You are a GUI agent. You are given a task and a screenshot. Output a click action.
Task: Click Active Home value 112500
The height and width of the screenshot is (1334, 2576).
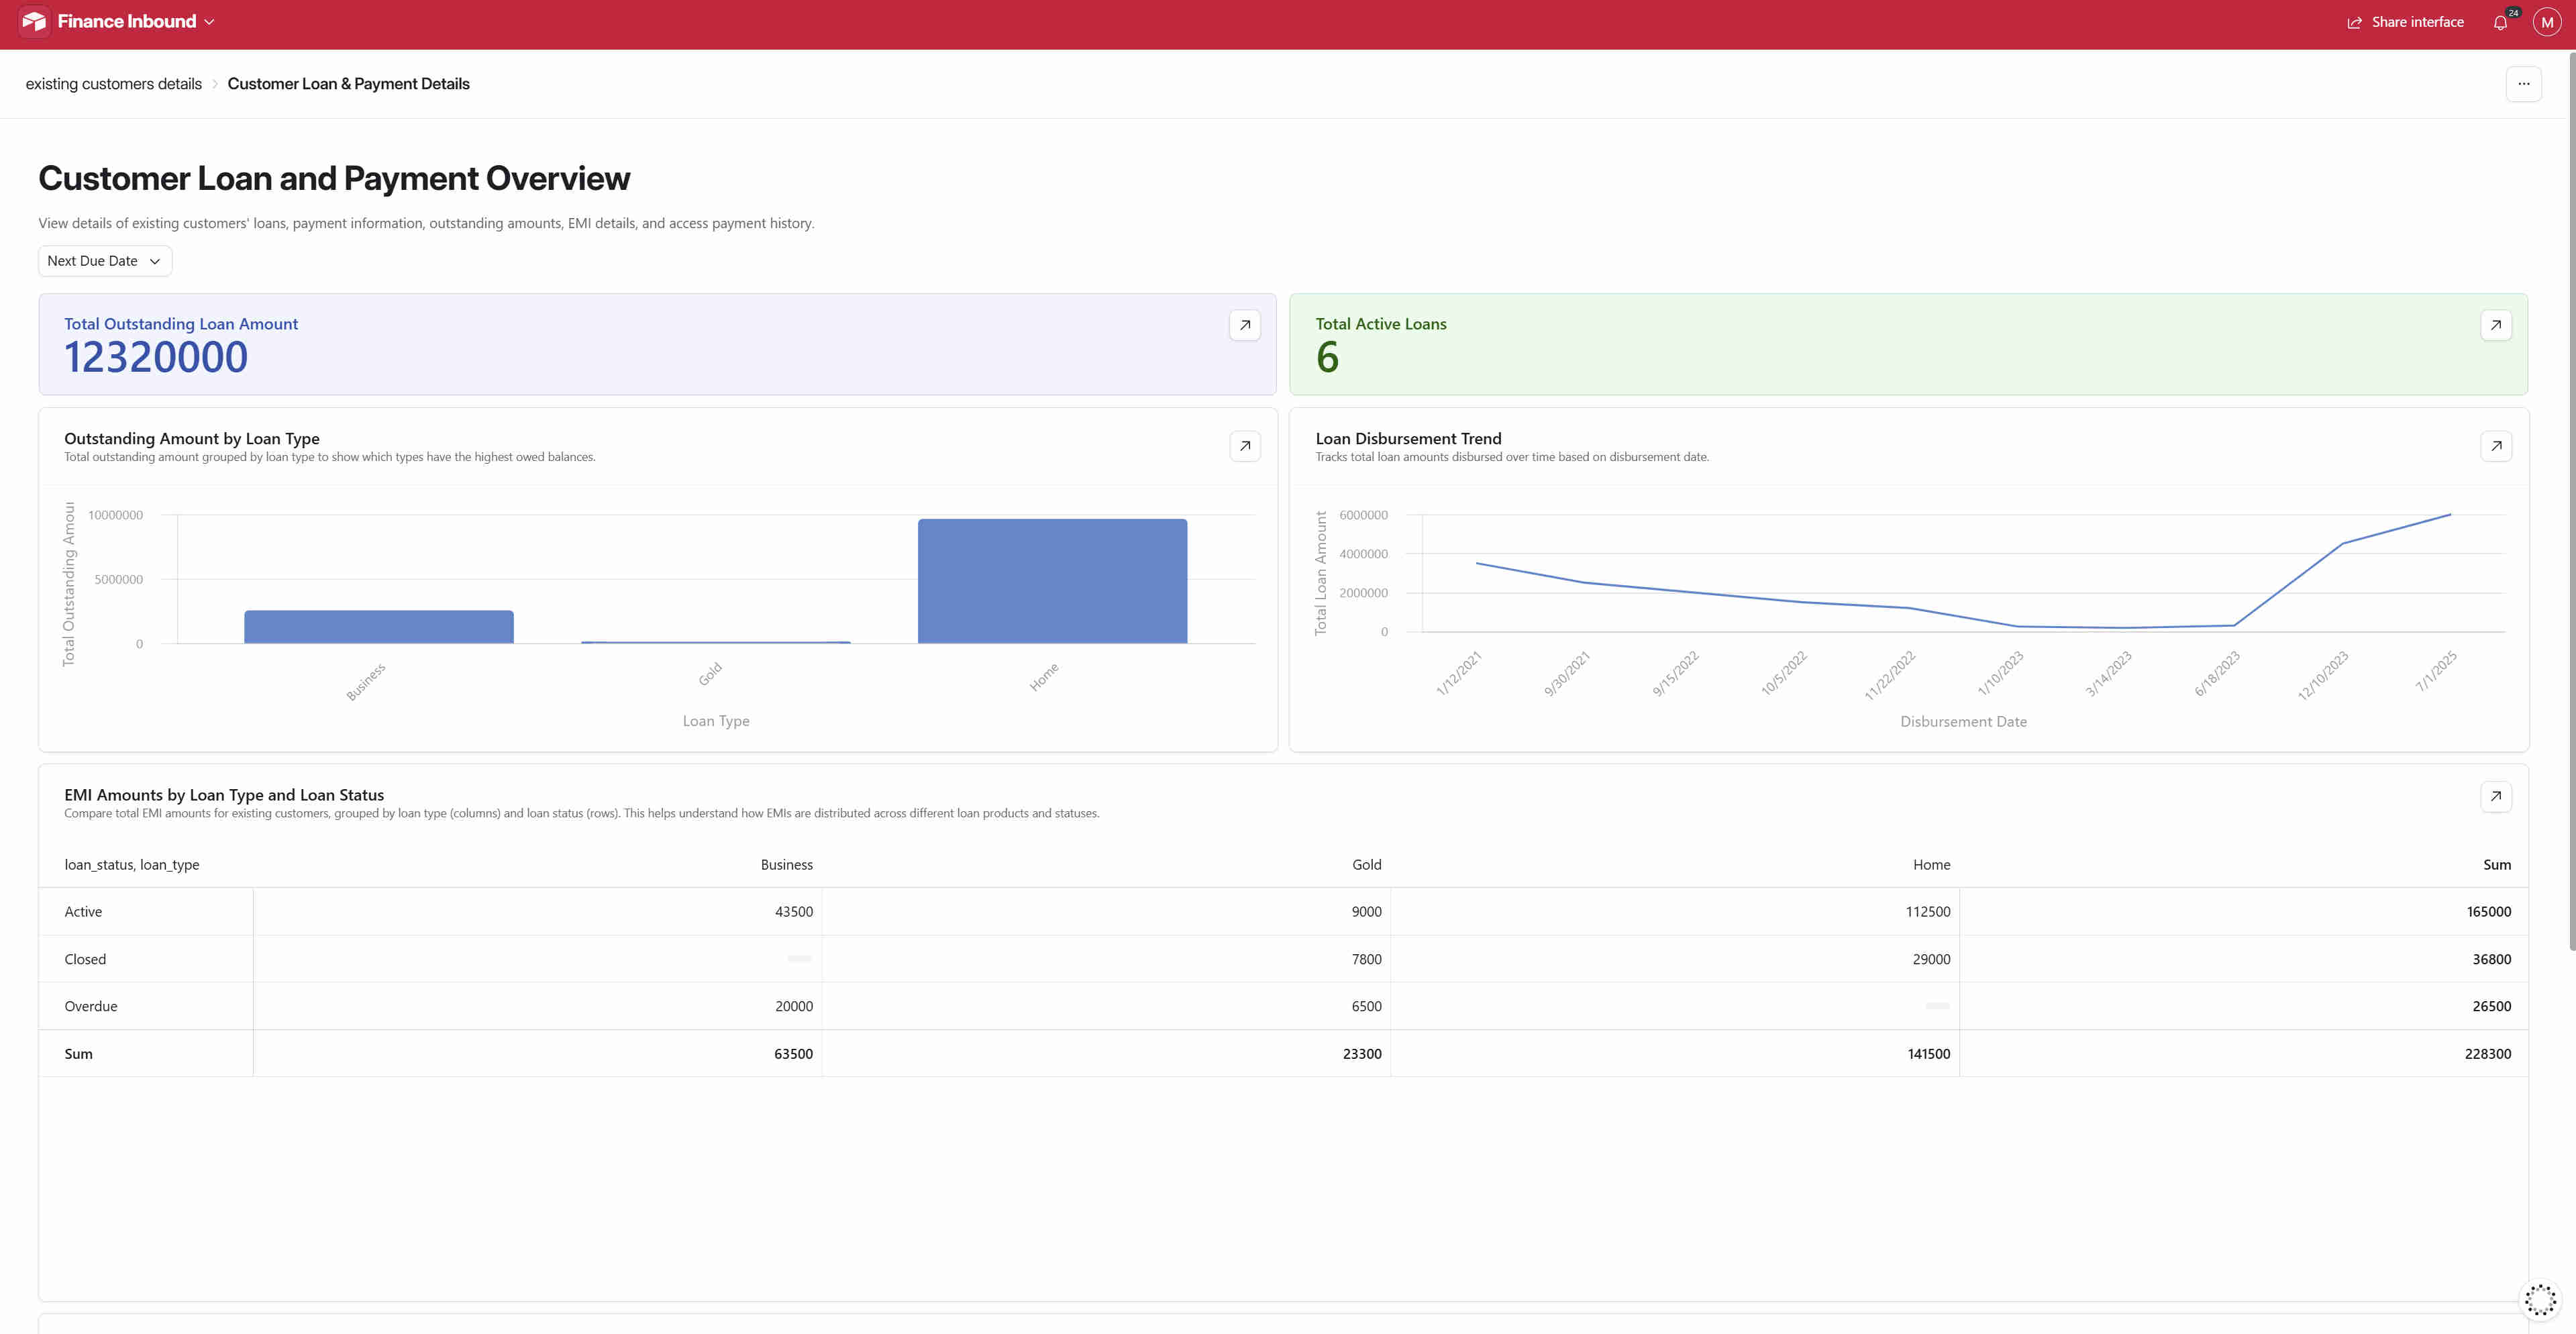click(x=1927, y=912)
